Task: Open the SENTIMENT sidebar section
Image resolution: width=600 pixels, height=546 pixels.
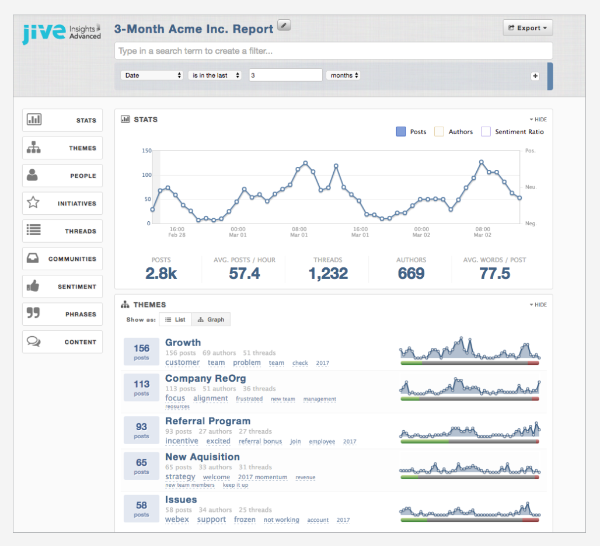Action: click(62, 286)
